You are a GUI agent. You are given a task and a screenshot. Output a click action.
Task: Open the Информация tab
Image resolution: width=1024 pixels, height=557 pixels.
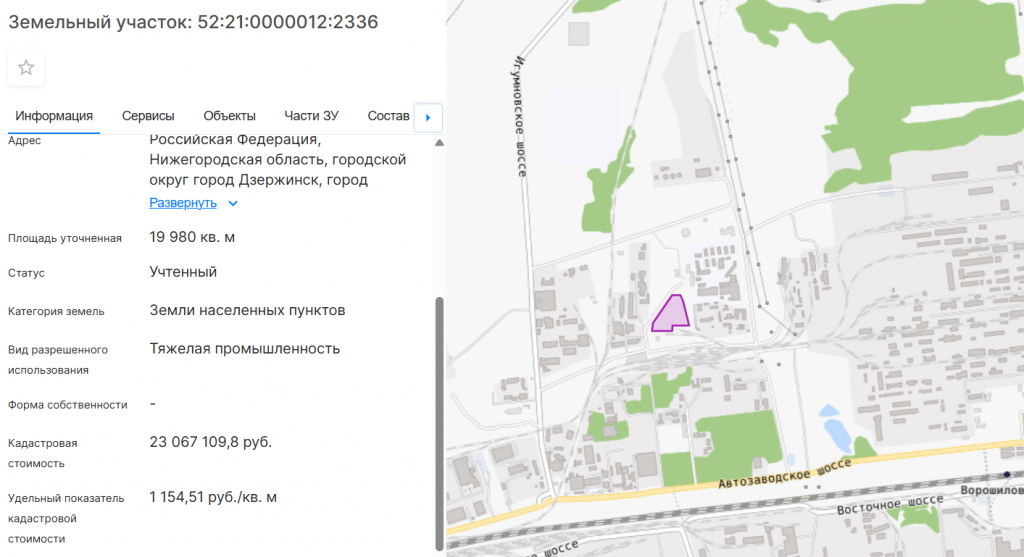pos(54,116)
